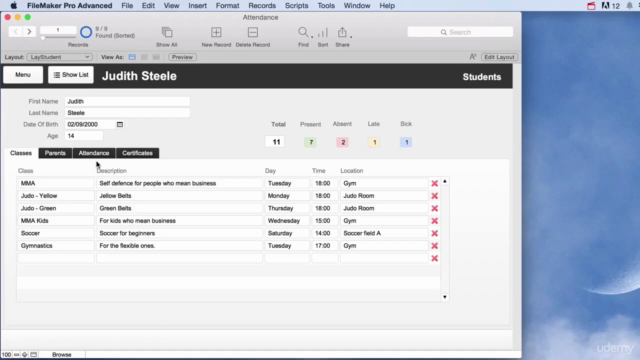Screen dimensions: 640x360
Task: Click the First Name field
Action: (127, 101)
